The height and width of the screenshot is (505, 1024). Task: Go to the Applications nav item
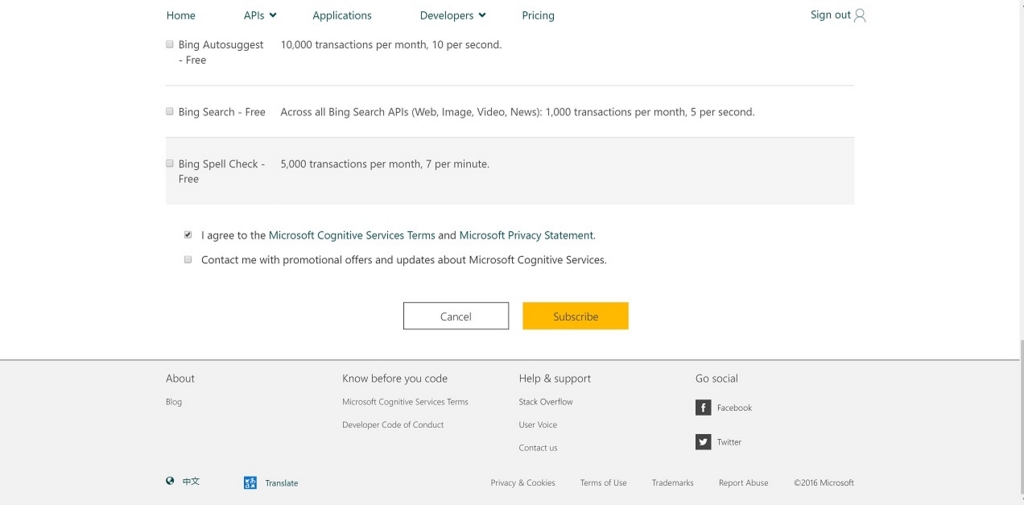pos(342,15)
